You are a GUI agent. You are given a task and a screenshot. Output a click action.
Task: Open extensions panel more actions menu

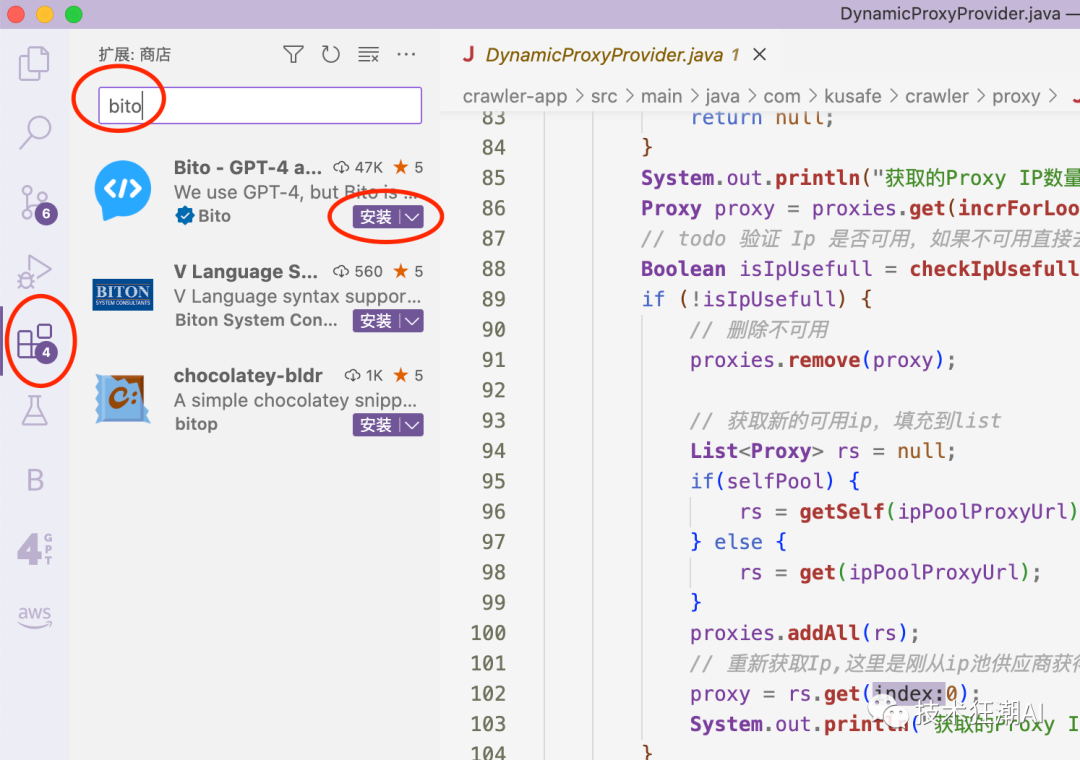[406, 54]
